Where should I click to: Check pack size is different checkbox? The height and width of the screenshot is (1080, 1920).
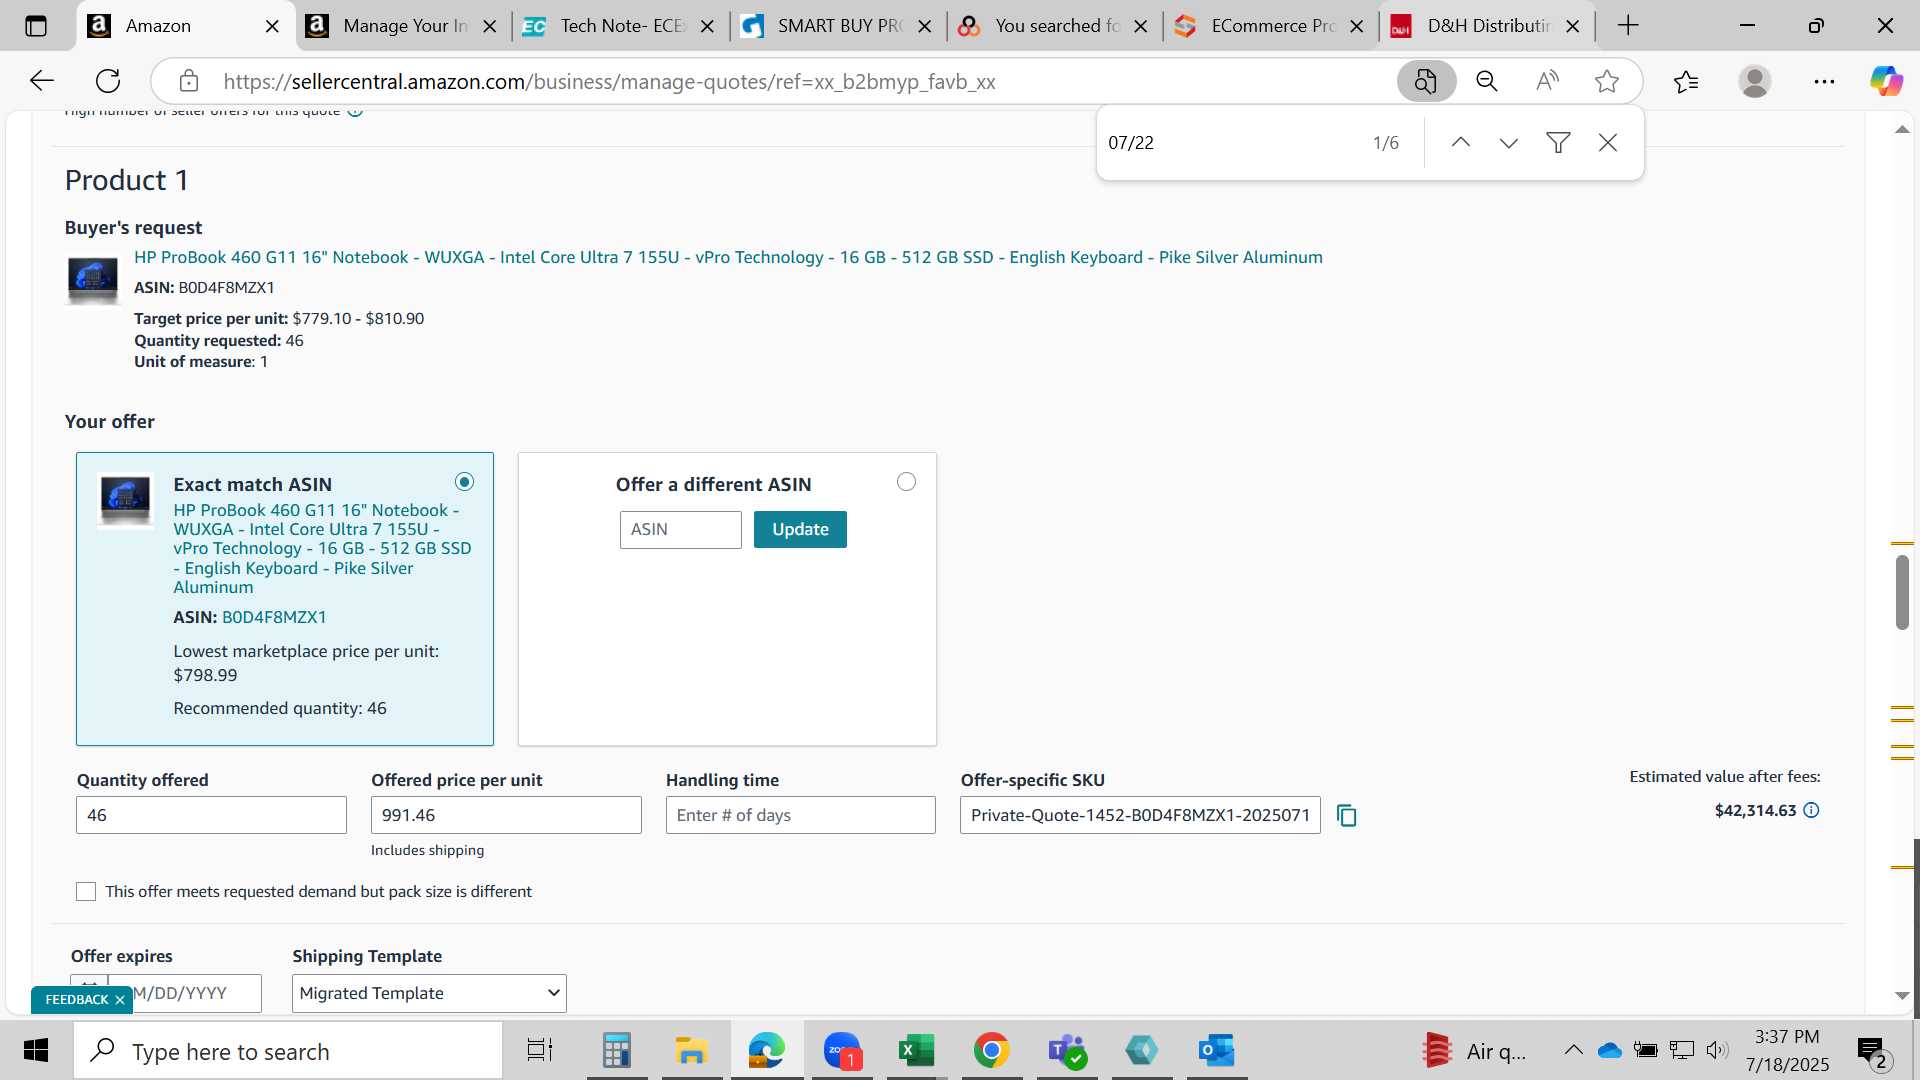[86, 892]
